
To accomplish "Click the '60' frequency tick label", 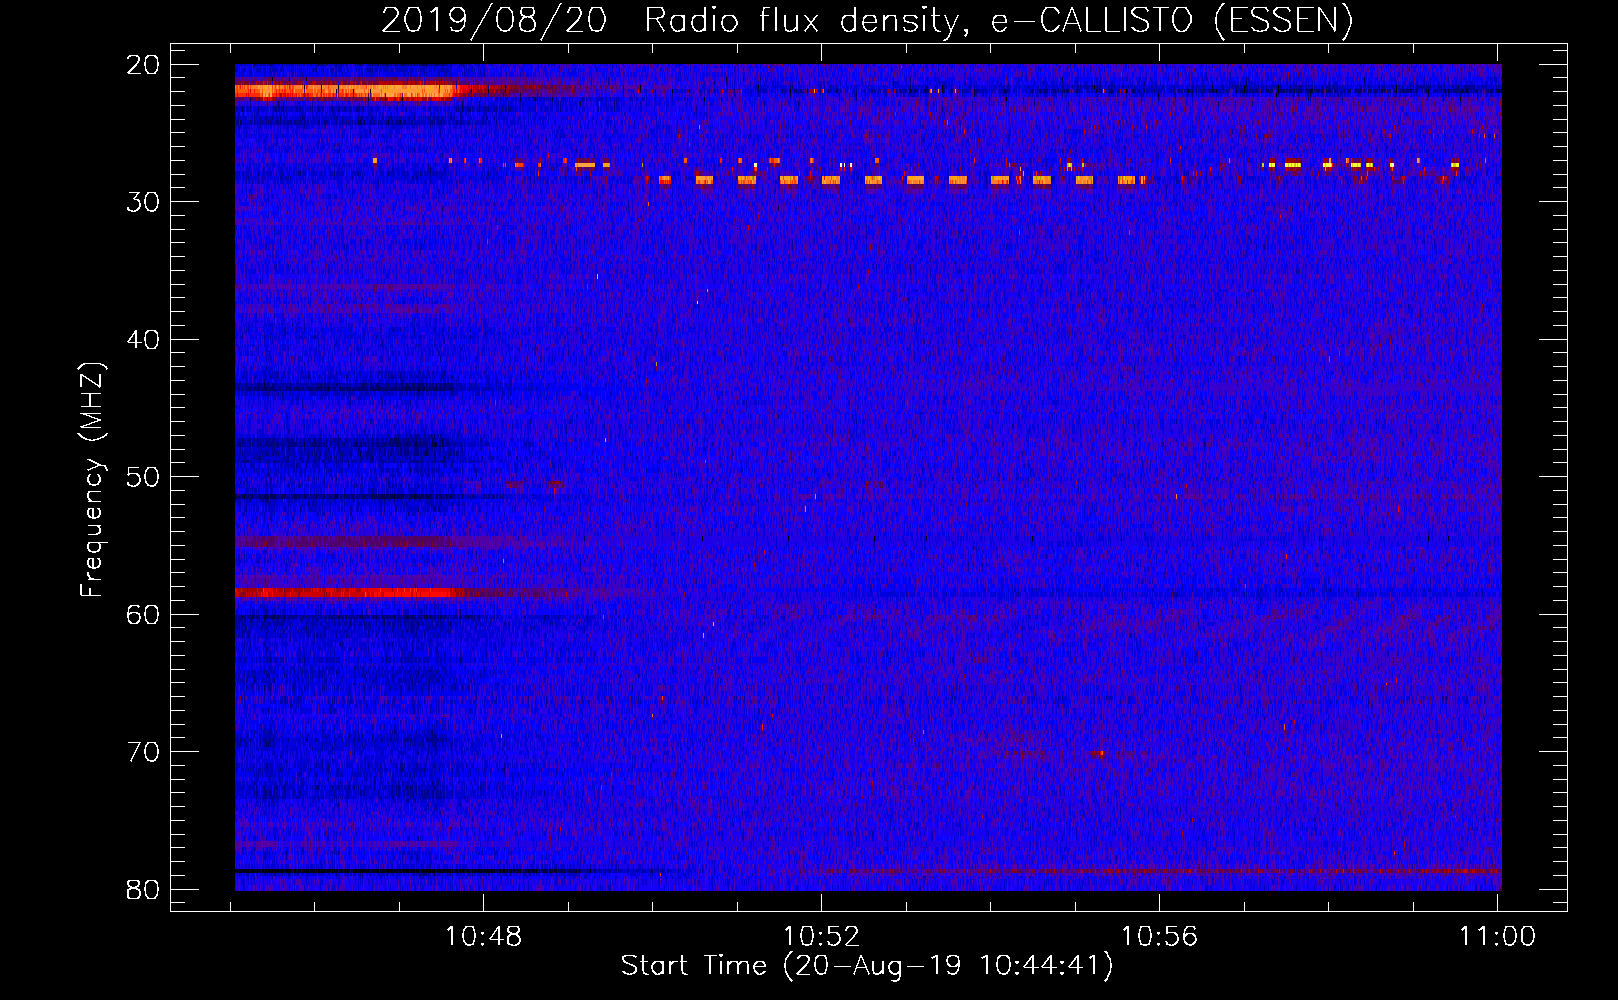I will 144,615.
